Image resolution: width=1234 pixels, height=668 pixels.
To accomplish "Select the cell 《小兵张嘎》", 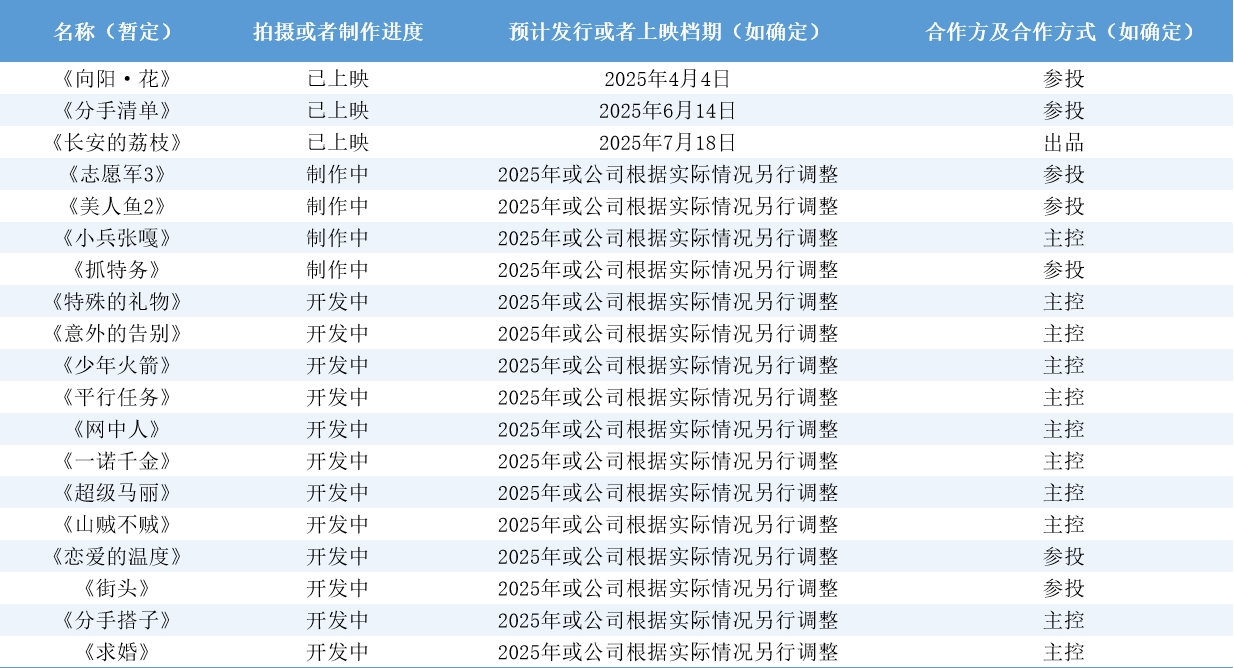I will click(116, 238).
